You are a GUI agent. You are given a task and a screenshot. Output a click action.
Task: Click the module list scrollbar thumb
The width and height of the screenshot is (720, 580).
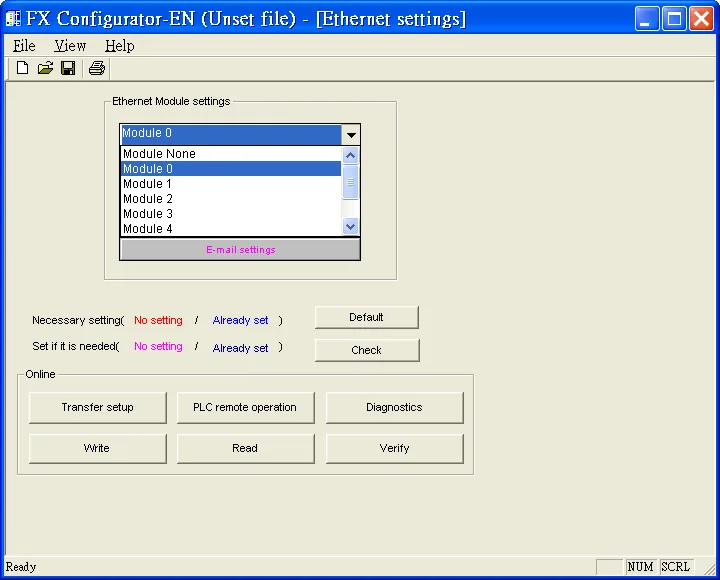[350, 182]
